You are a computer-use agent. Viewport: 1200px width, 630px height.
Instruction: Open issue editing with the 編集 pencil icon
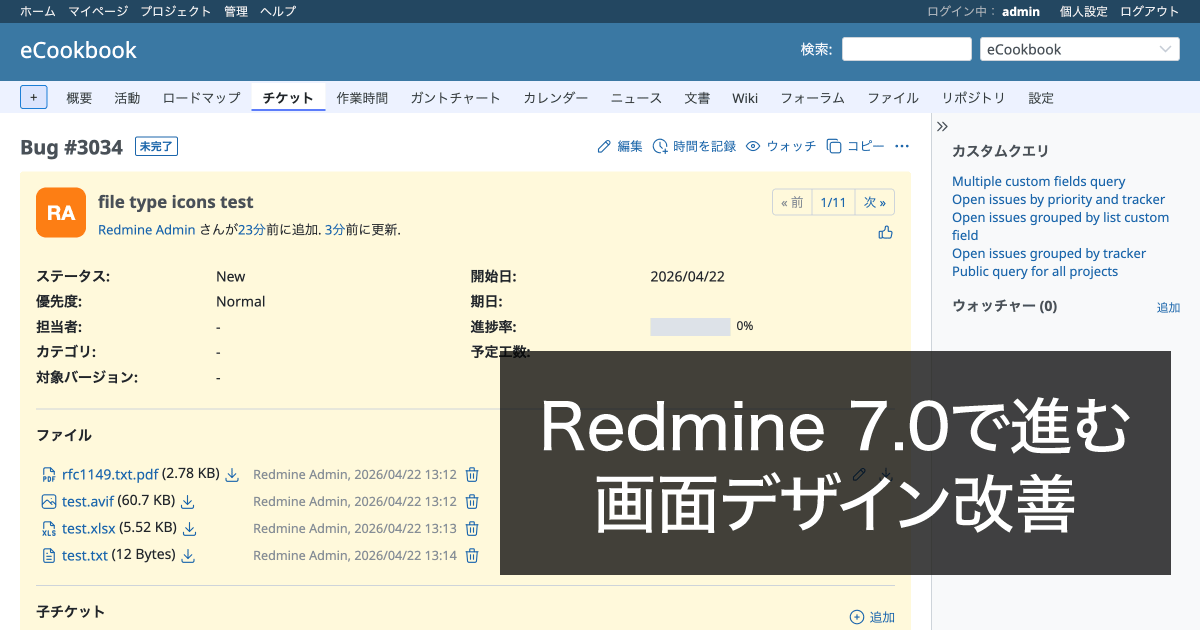[x=602, y=145]
